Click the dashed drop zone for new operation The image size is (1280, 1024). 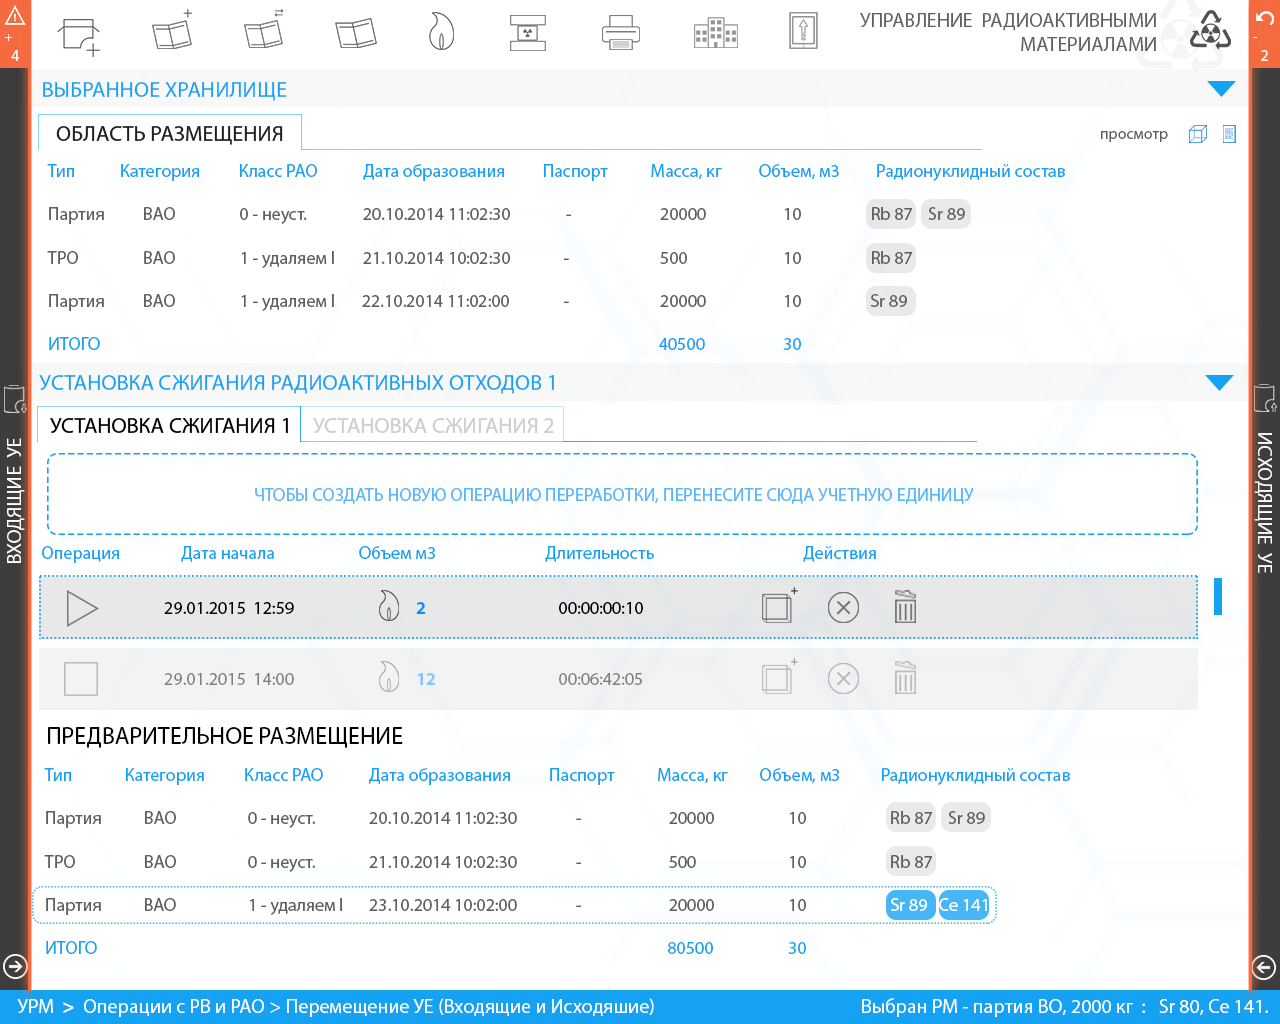(622, 494)
